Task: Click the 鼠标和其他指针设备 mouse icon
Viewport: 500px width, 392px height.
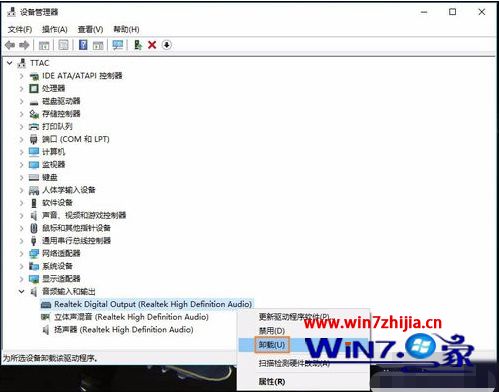Action: point(34,228)
